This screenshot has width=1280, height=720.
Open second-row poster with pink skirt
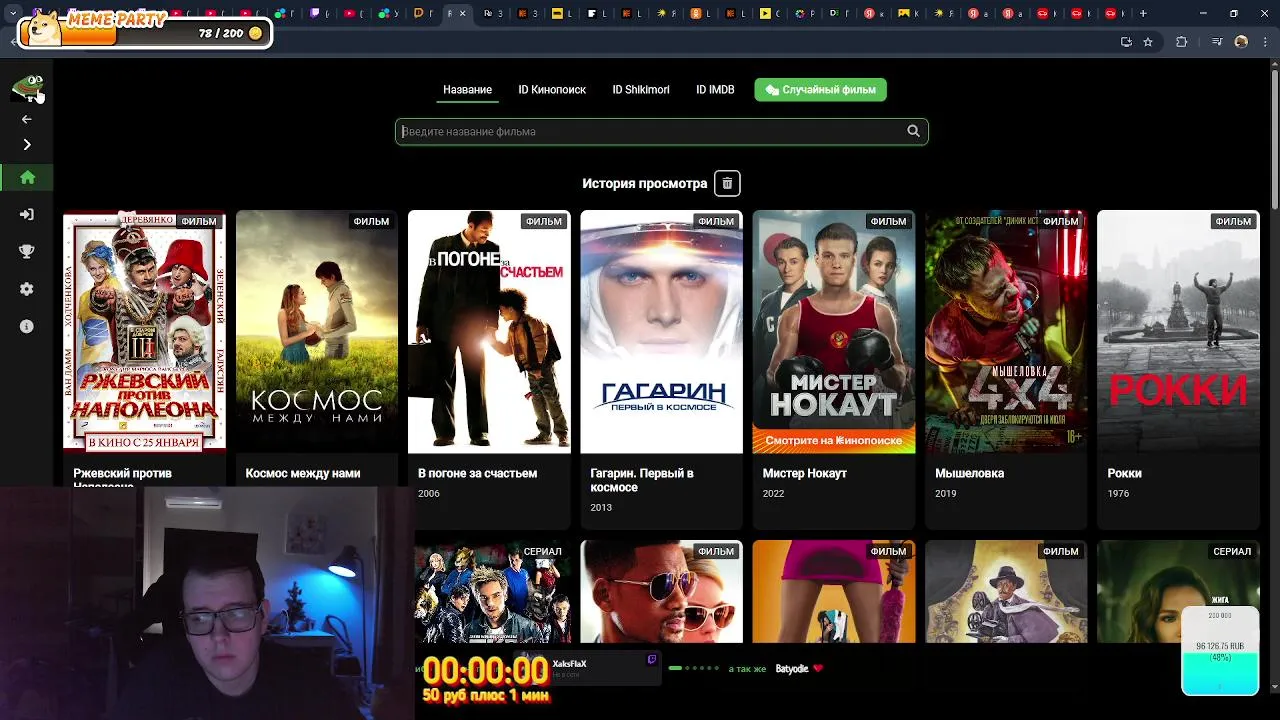[x=834, y=591]
